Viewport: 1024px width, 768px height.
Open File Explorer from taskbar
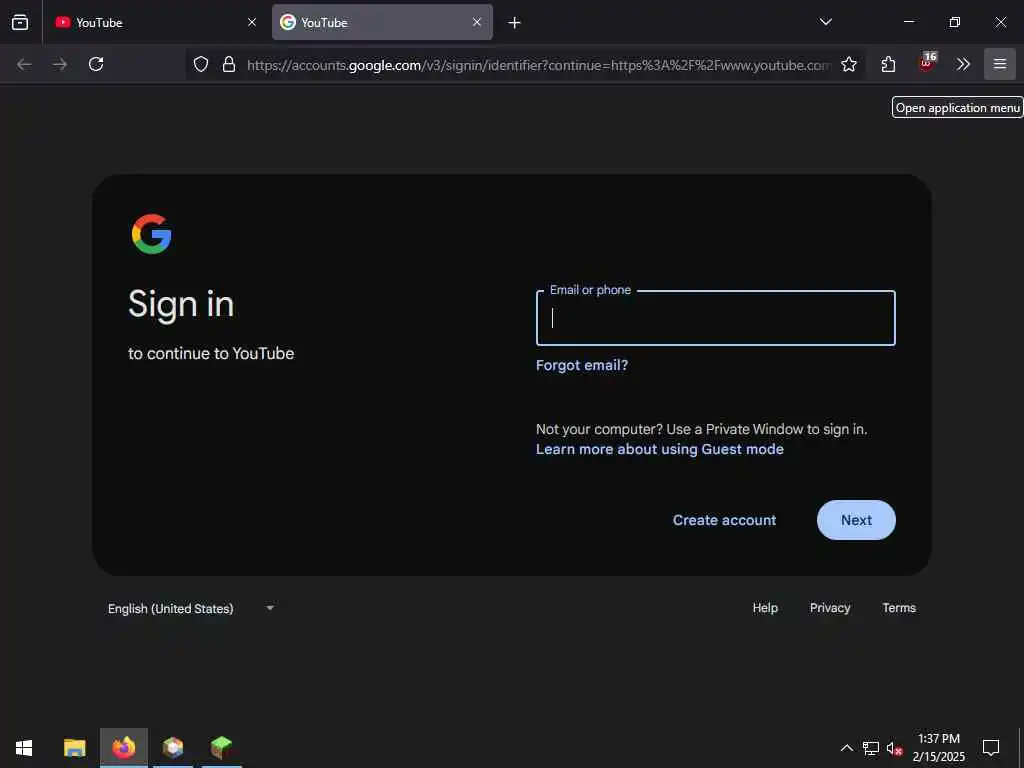click(x=74, y=748)
